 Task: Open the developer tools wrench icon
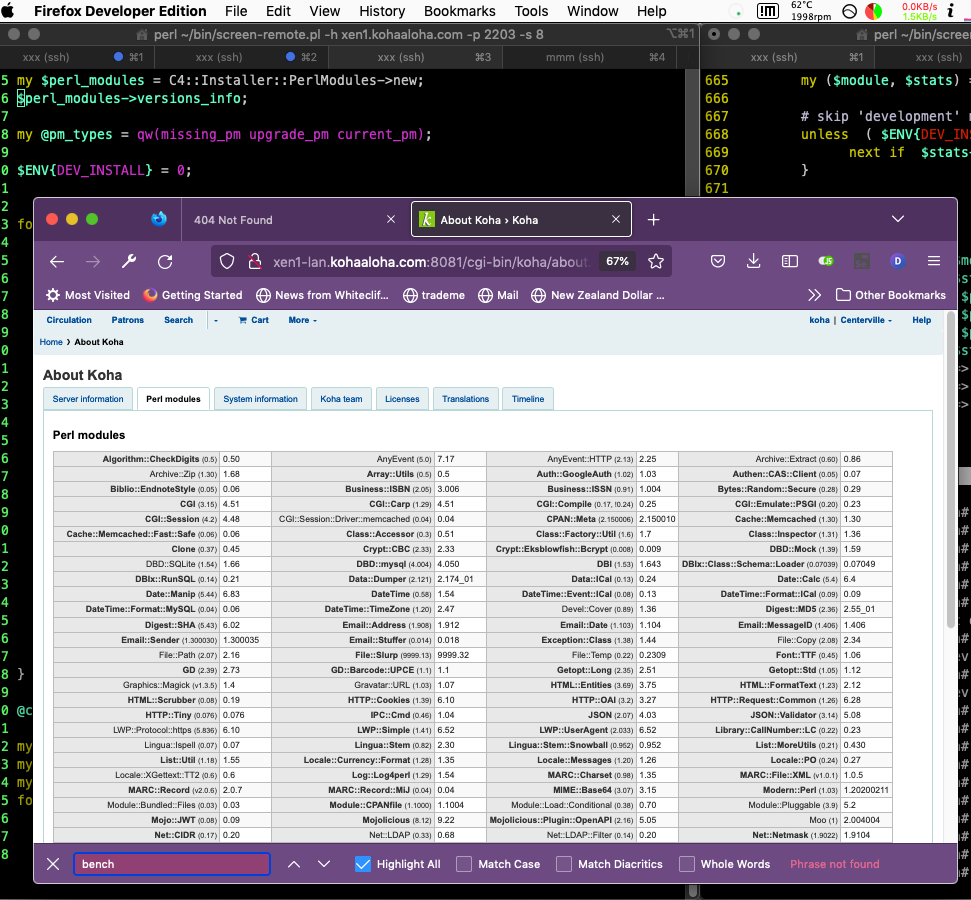(x=129, y=261)
